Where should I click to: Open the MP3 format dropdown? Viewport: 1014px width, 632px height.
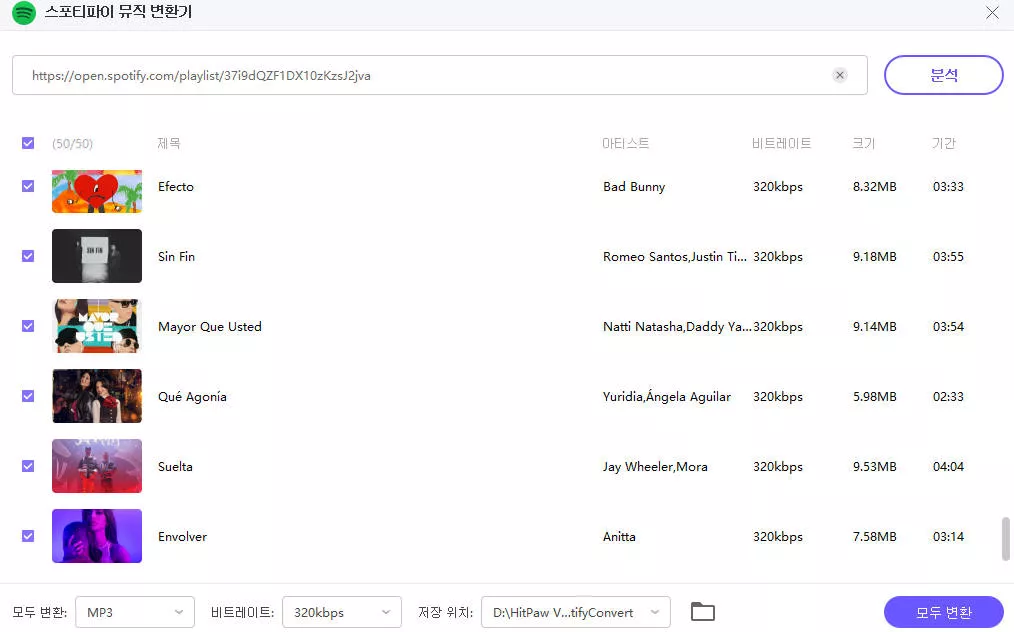pyautogui.click(x=135, y=612)
